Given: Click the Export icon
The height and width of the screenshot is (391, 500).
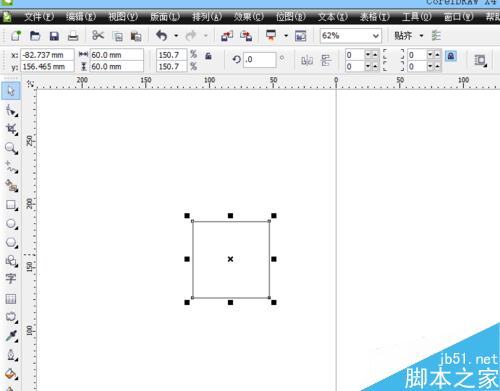Looking at the screenshot, I should 246,36.
